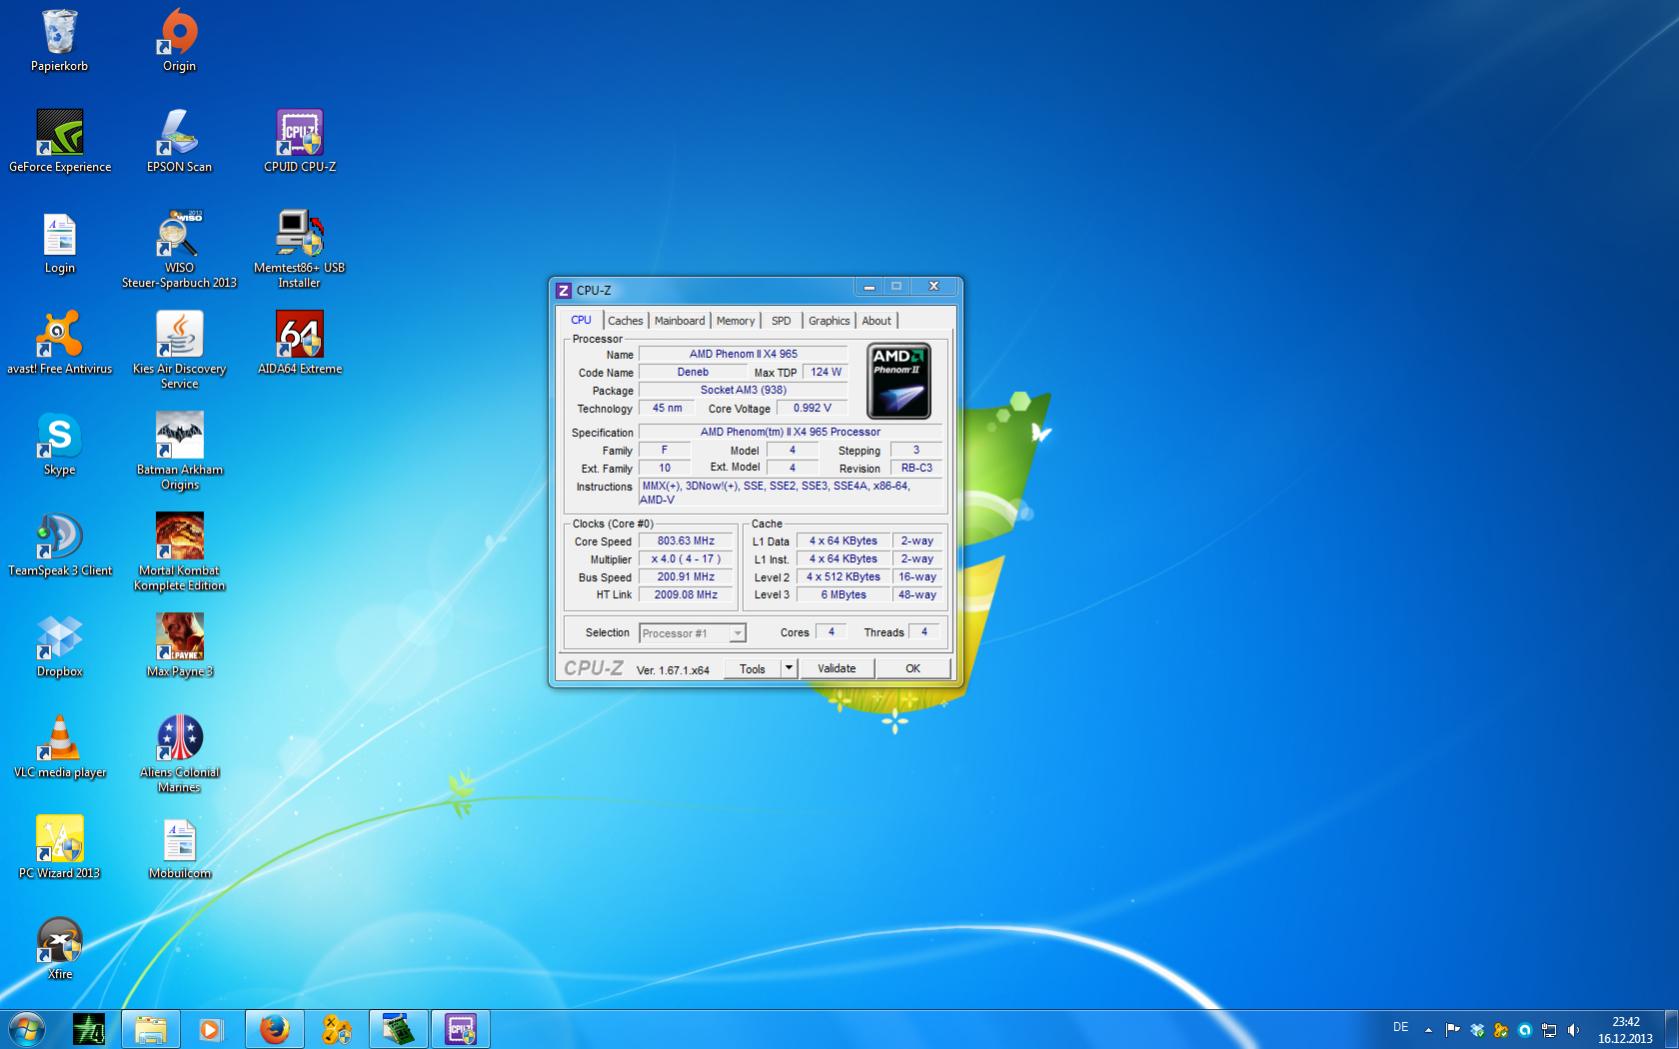Open the GeForce Experience desktop icon
1679x1049 pixels.
tap(60, 135)
